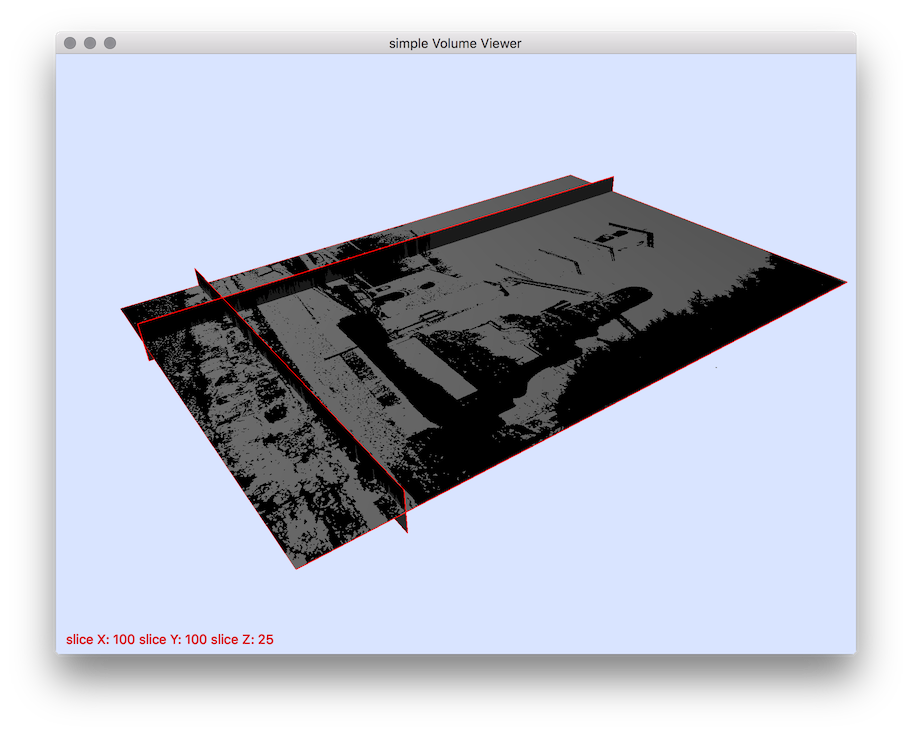This screenshot has height=734, width=912.
Task: Click where the two vertical slice planes cross
Action: pyautogui.click(x=224, y=298)
